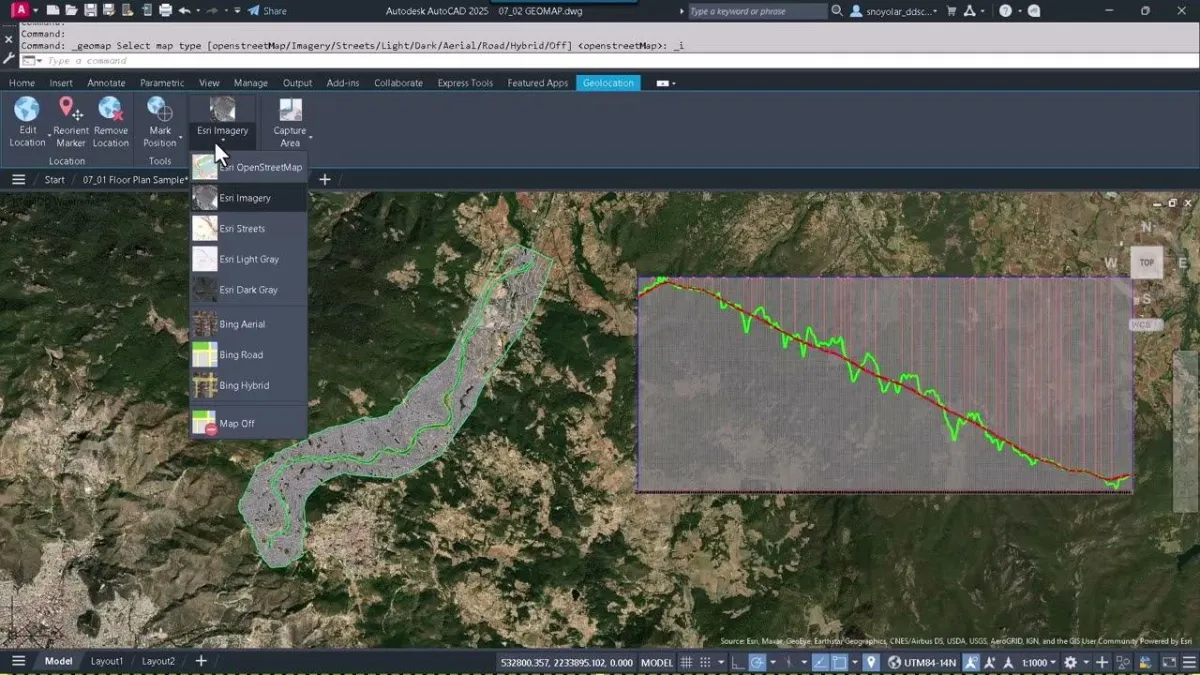This screenshot has height=675, width=1200.
Task: Select Esri Imagery in the map list
Action: [248, 198]
